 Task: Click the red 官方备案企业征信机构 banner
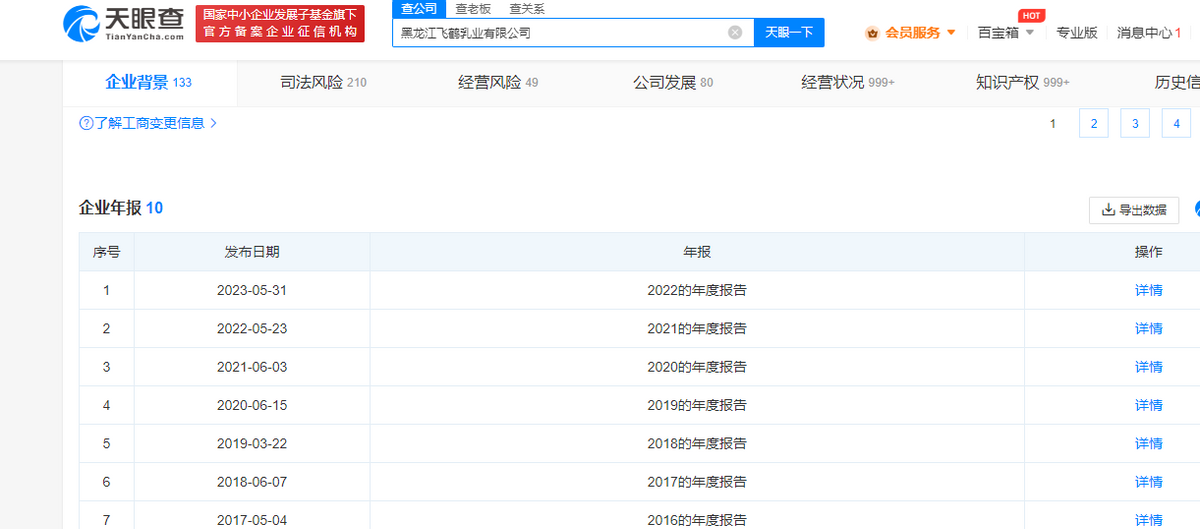point(279,23)
